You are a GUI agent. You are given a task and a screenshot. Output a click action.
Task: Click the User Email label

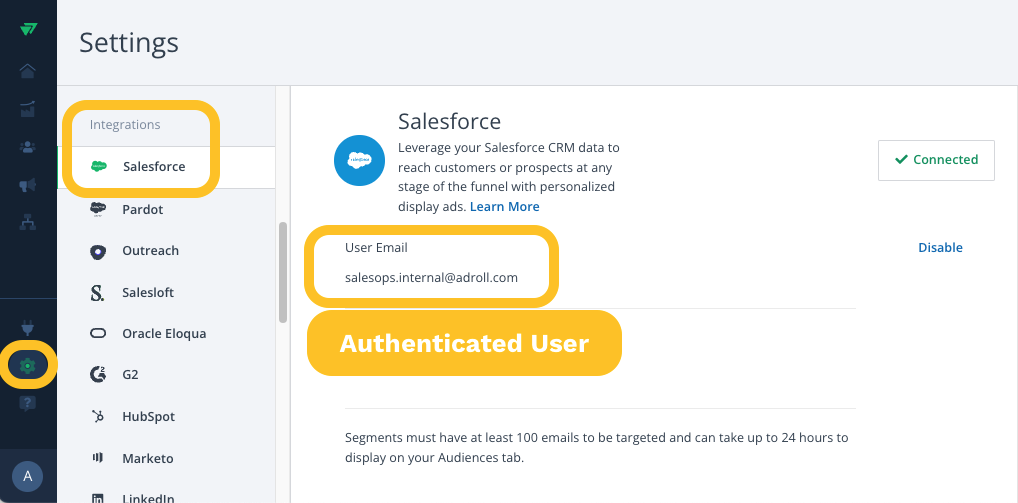376,247
